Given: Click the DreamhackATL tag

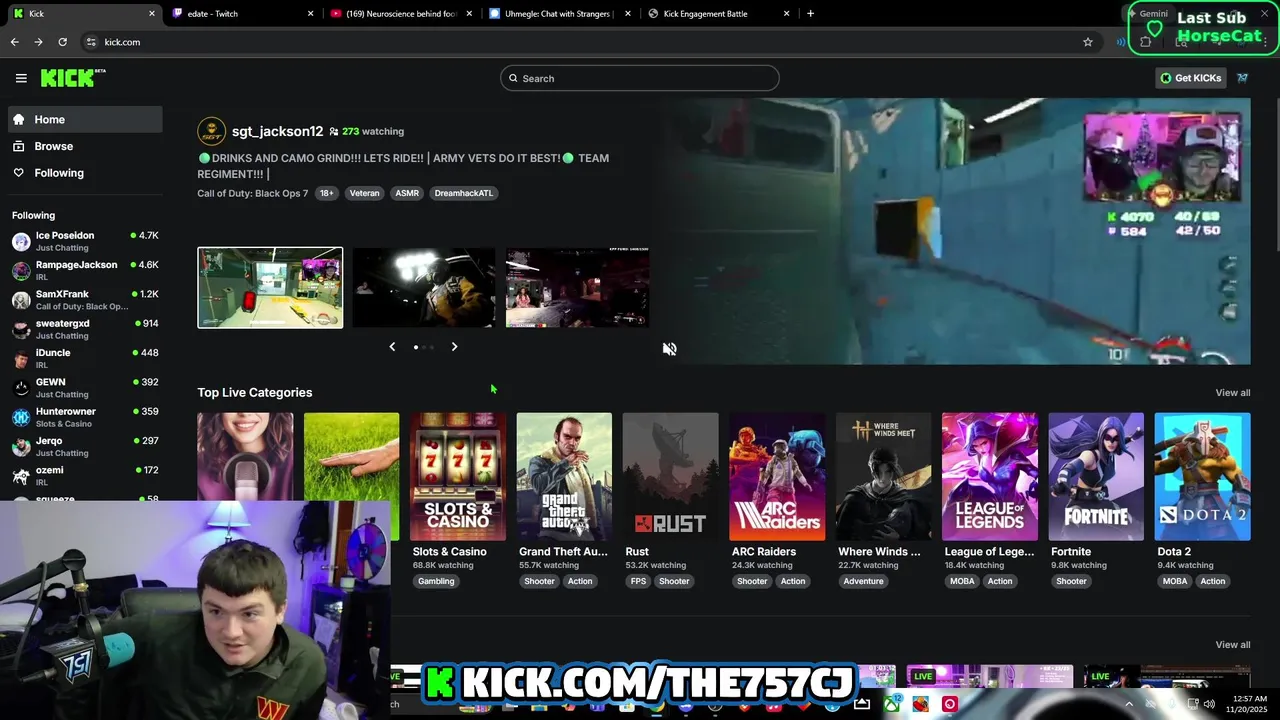Looking at the screenshot, I should click(464, 193).
